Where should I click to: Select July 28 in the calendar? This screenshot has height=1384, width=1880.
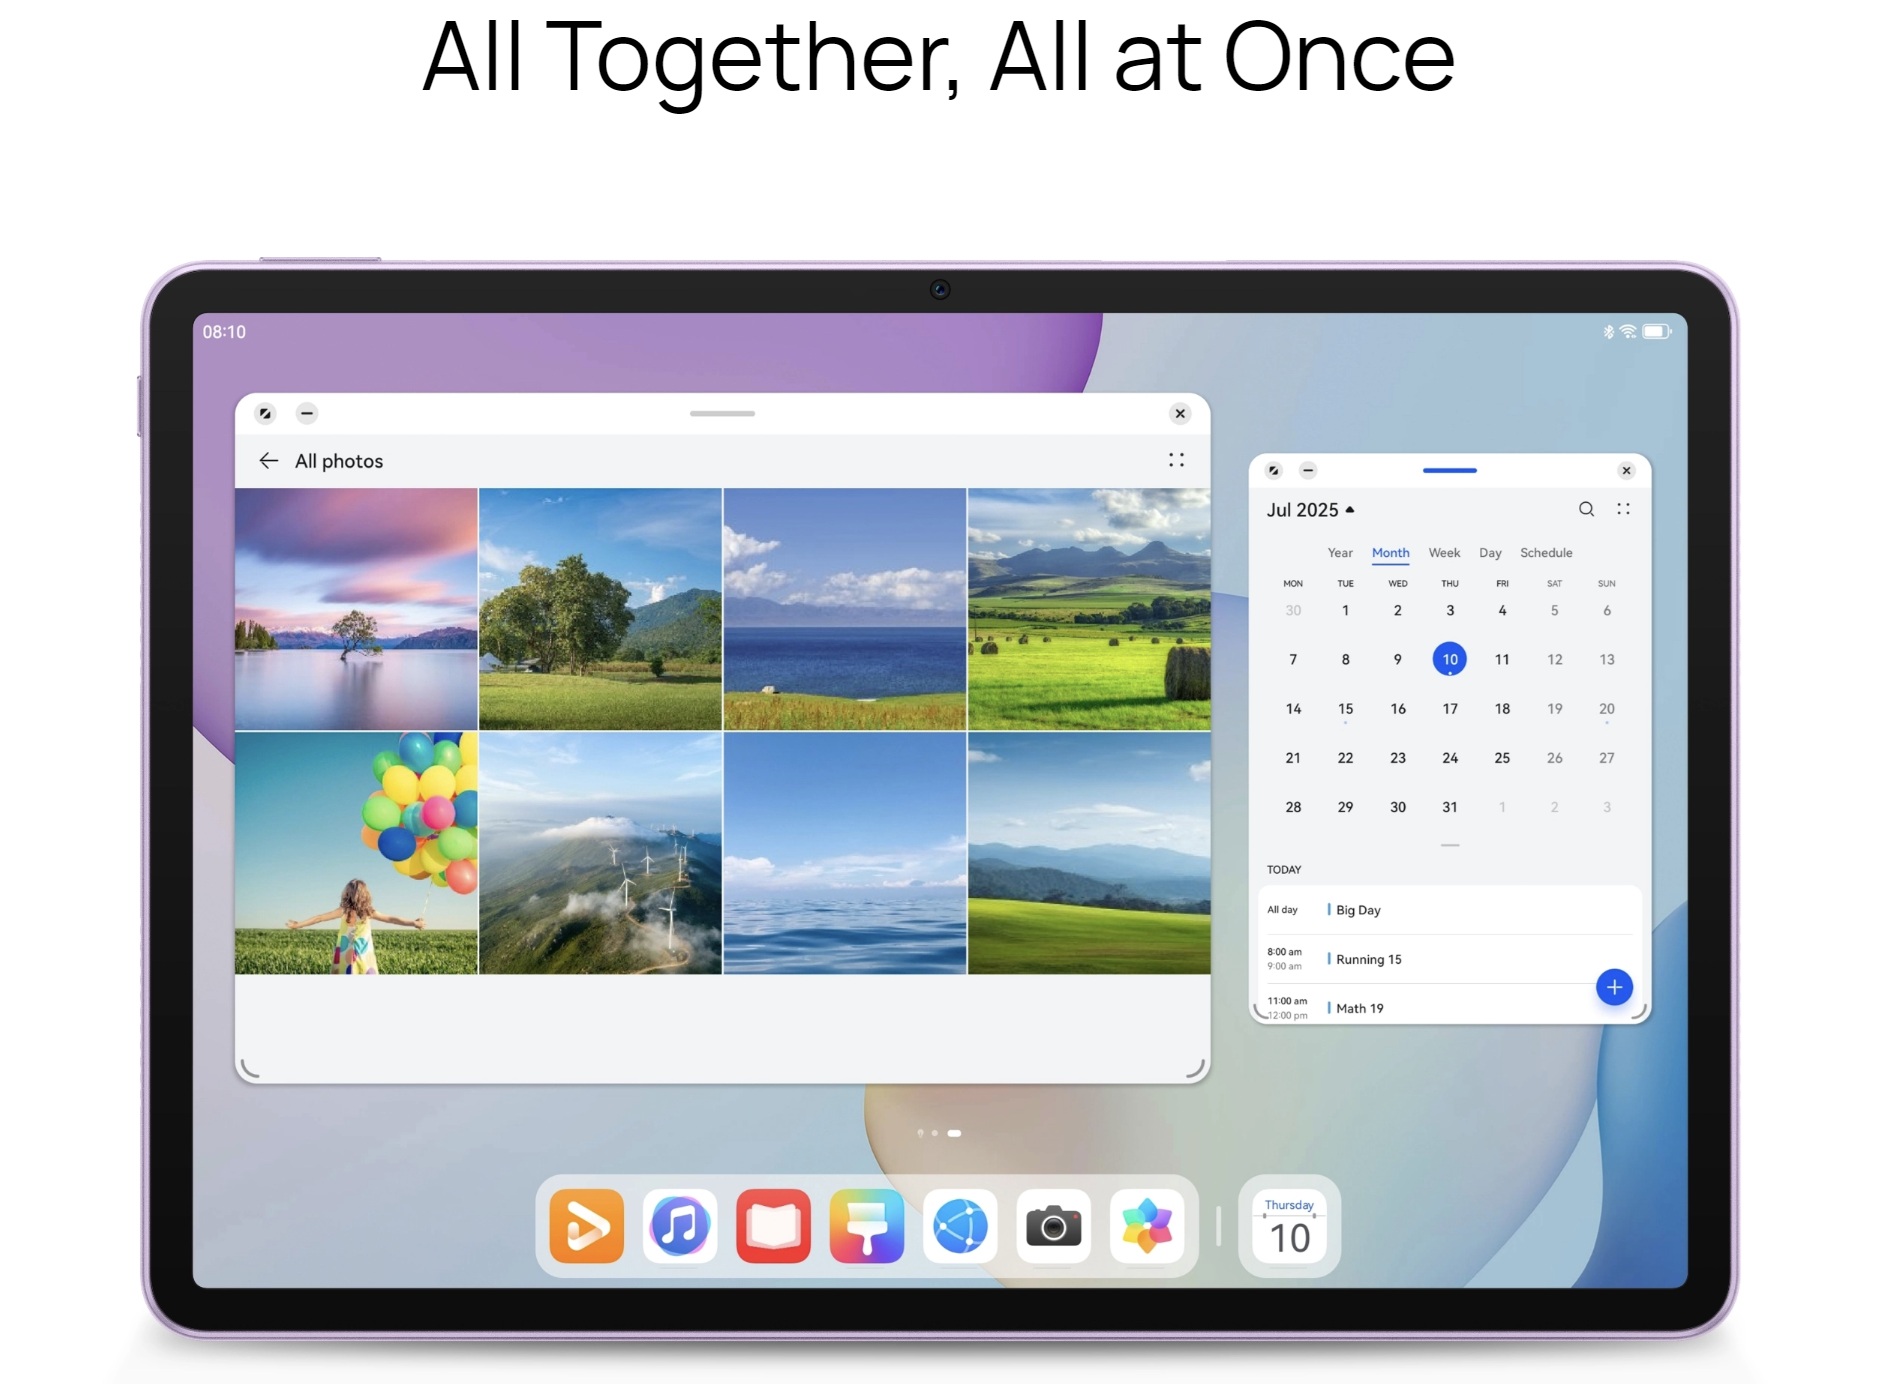click(1293, 807)
